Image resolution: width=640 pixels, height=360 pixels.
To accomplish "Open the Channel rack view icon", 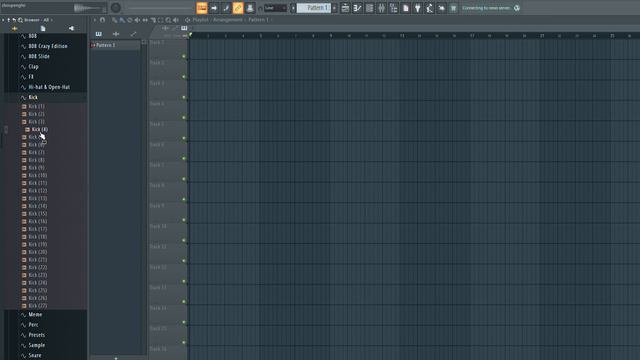I will pos(369,8).
